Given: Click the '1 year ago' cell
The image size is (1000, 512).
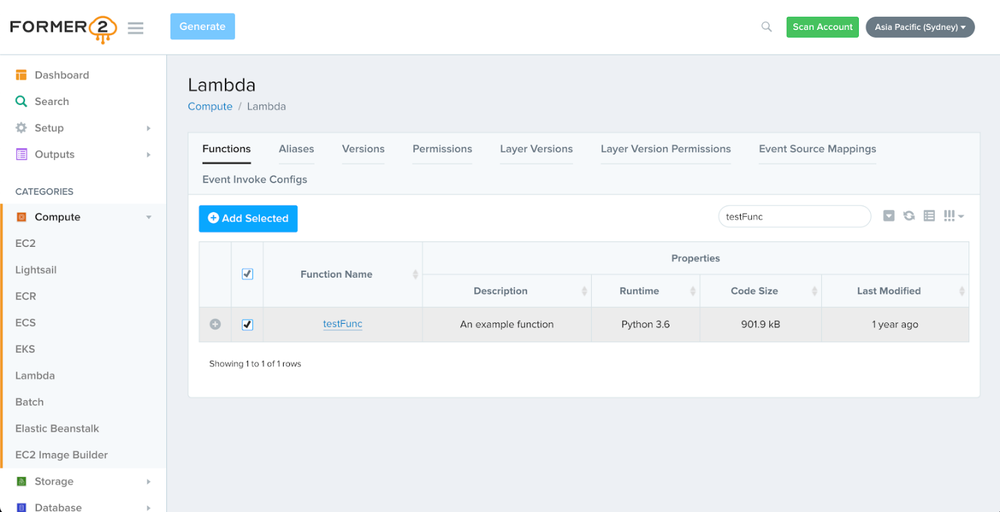Looking at the screenshot, I should (x=895, y=325).
